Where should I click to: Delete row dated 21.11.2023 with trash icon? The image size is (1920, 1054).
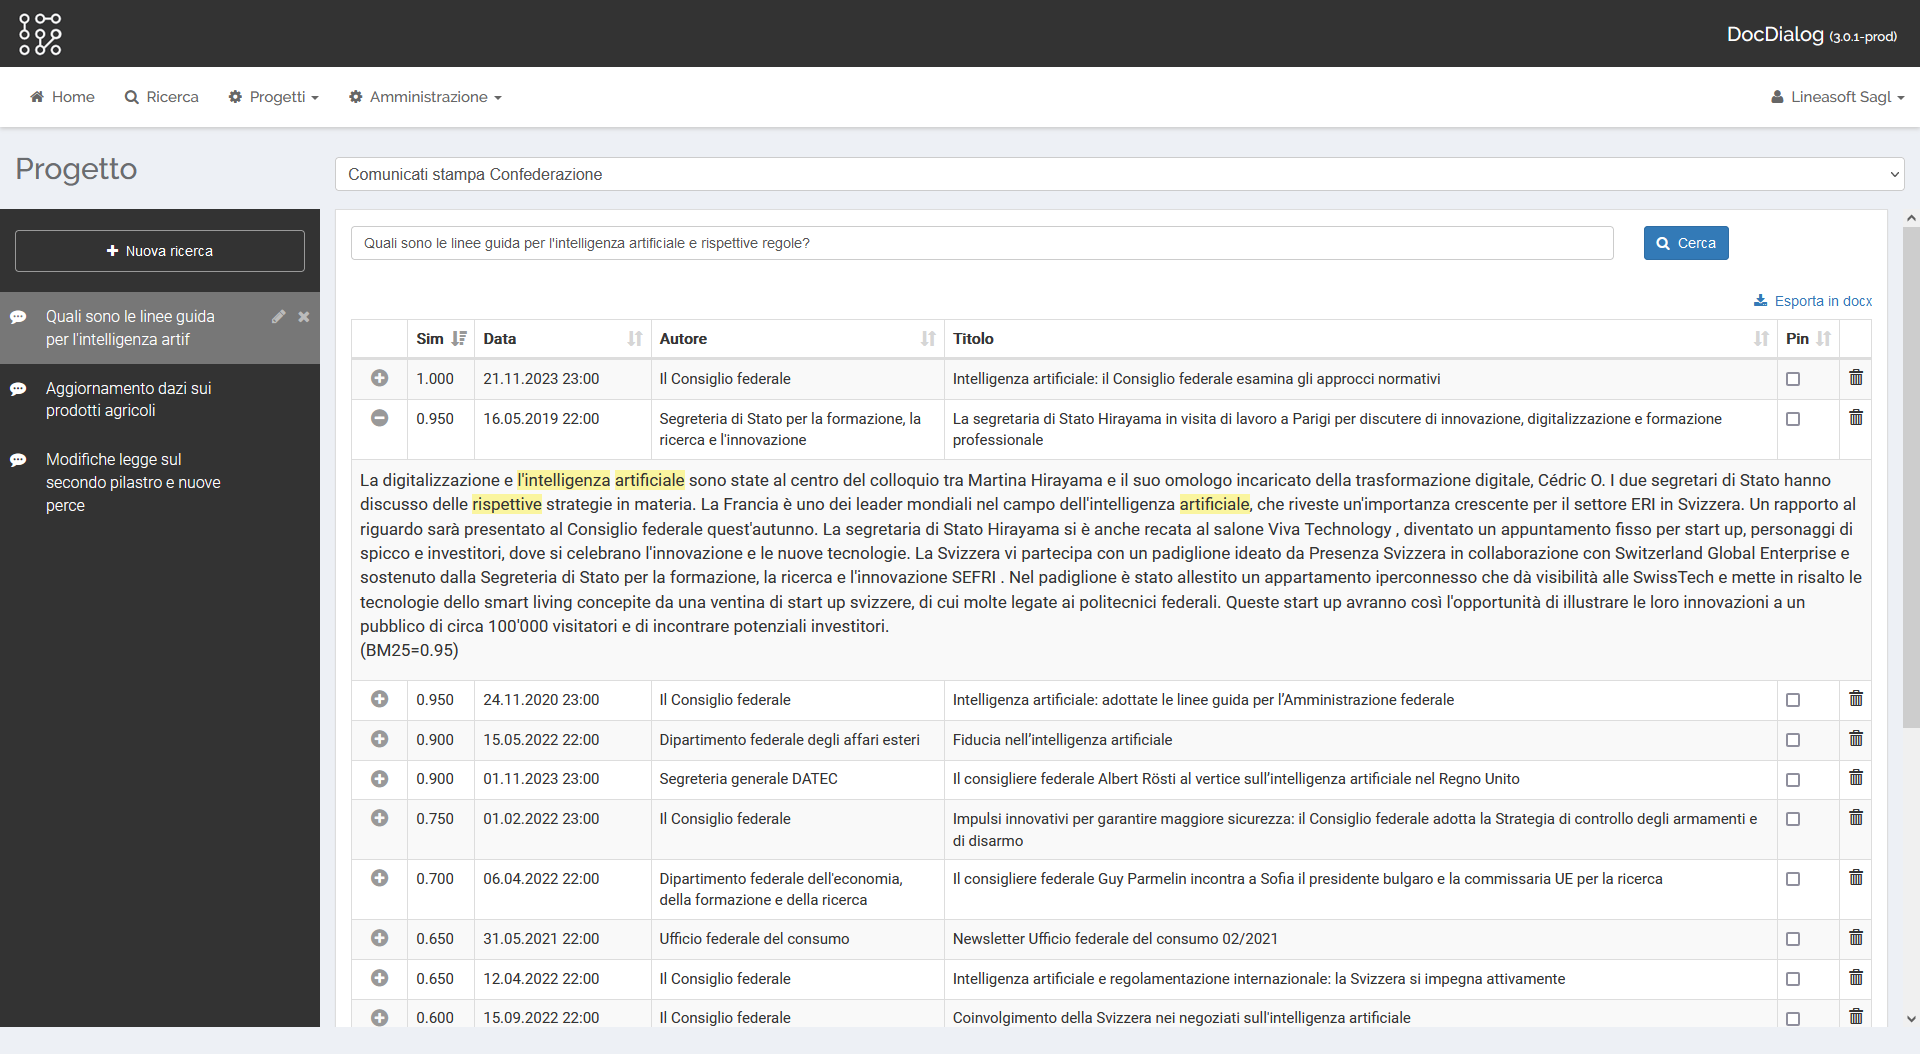(1856, 378)
